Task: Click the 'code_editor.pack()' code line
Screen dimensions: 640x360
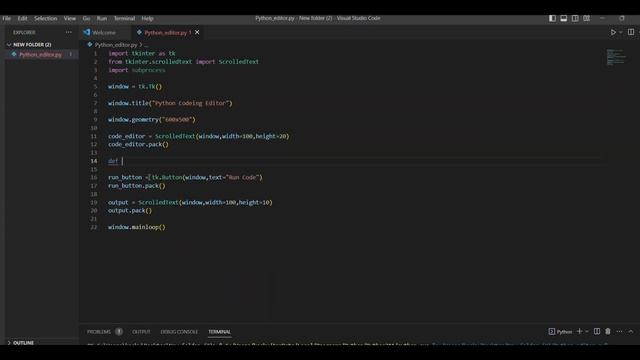Action: 138,144
